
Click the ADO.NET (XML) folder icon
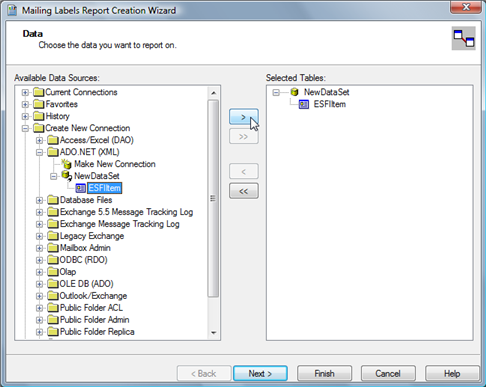pyautogui.click(x=53, y=152)
